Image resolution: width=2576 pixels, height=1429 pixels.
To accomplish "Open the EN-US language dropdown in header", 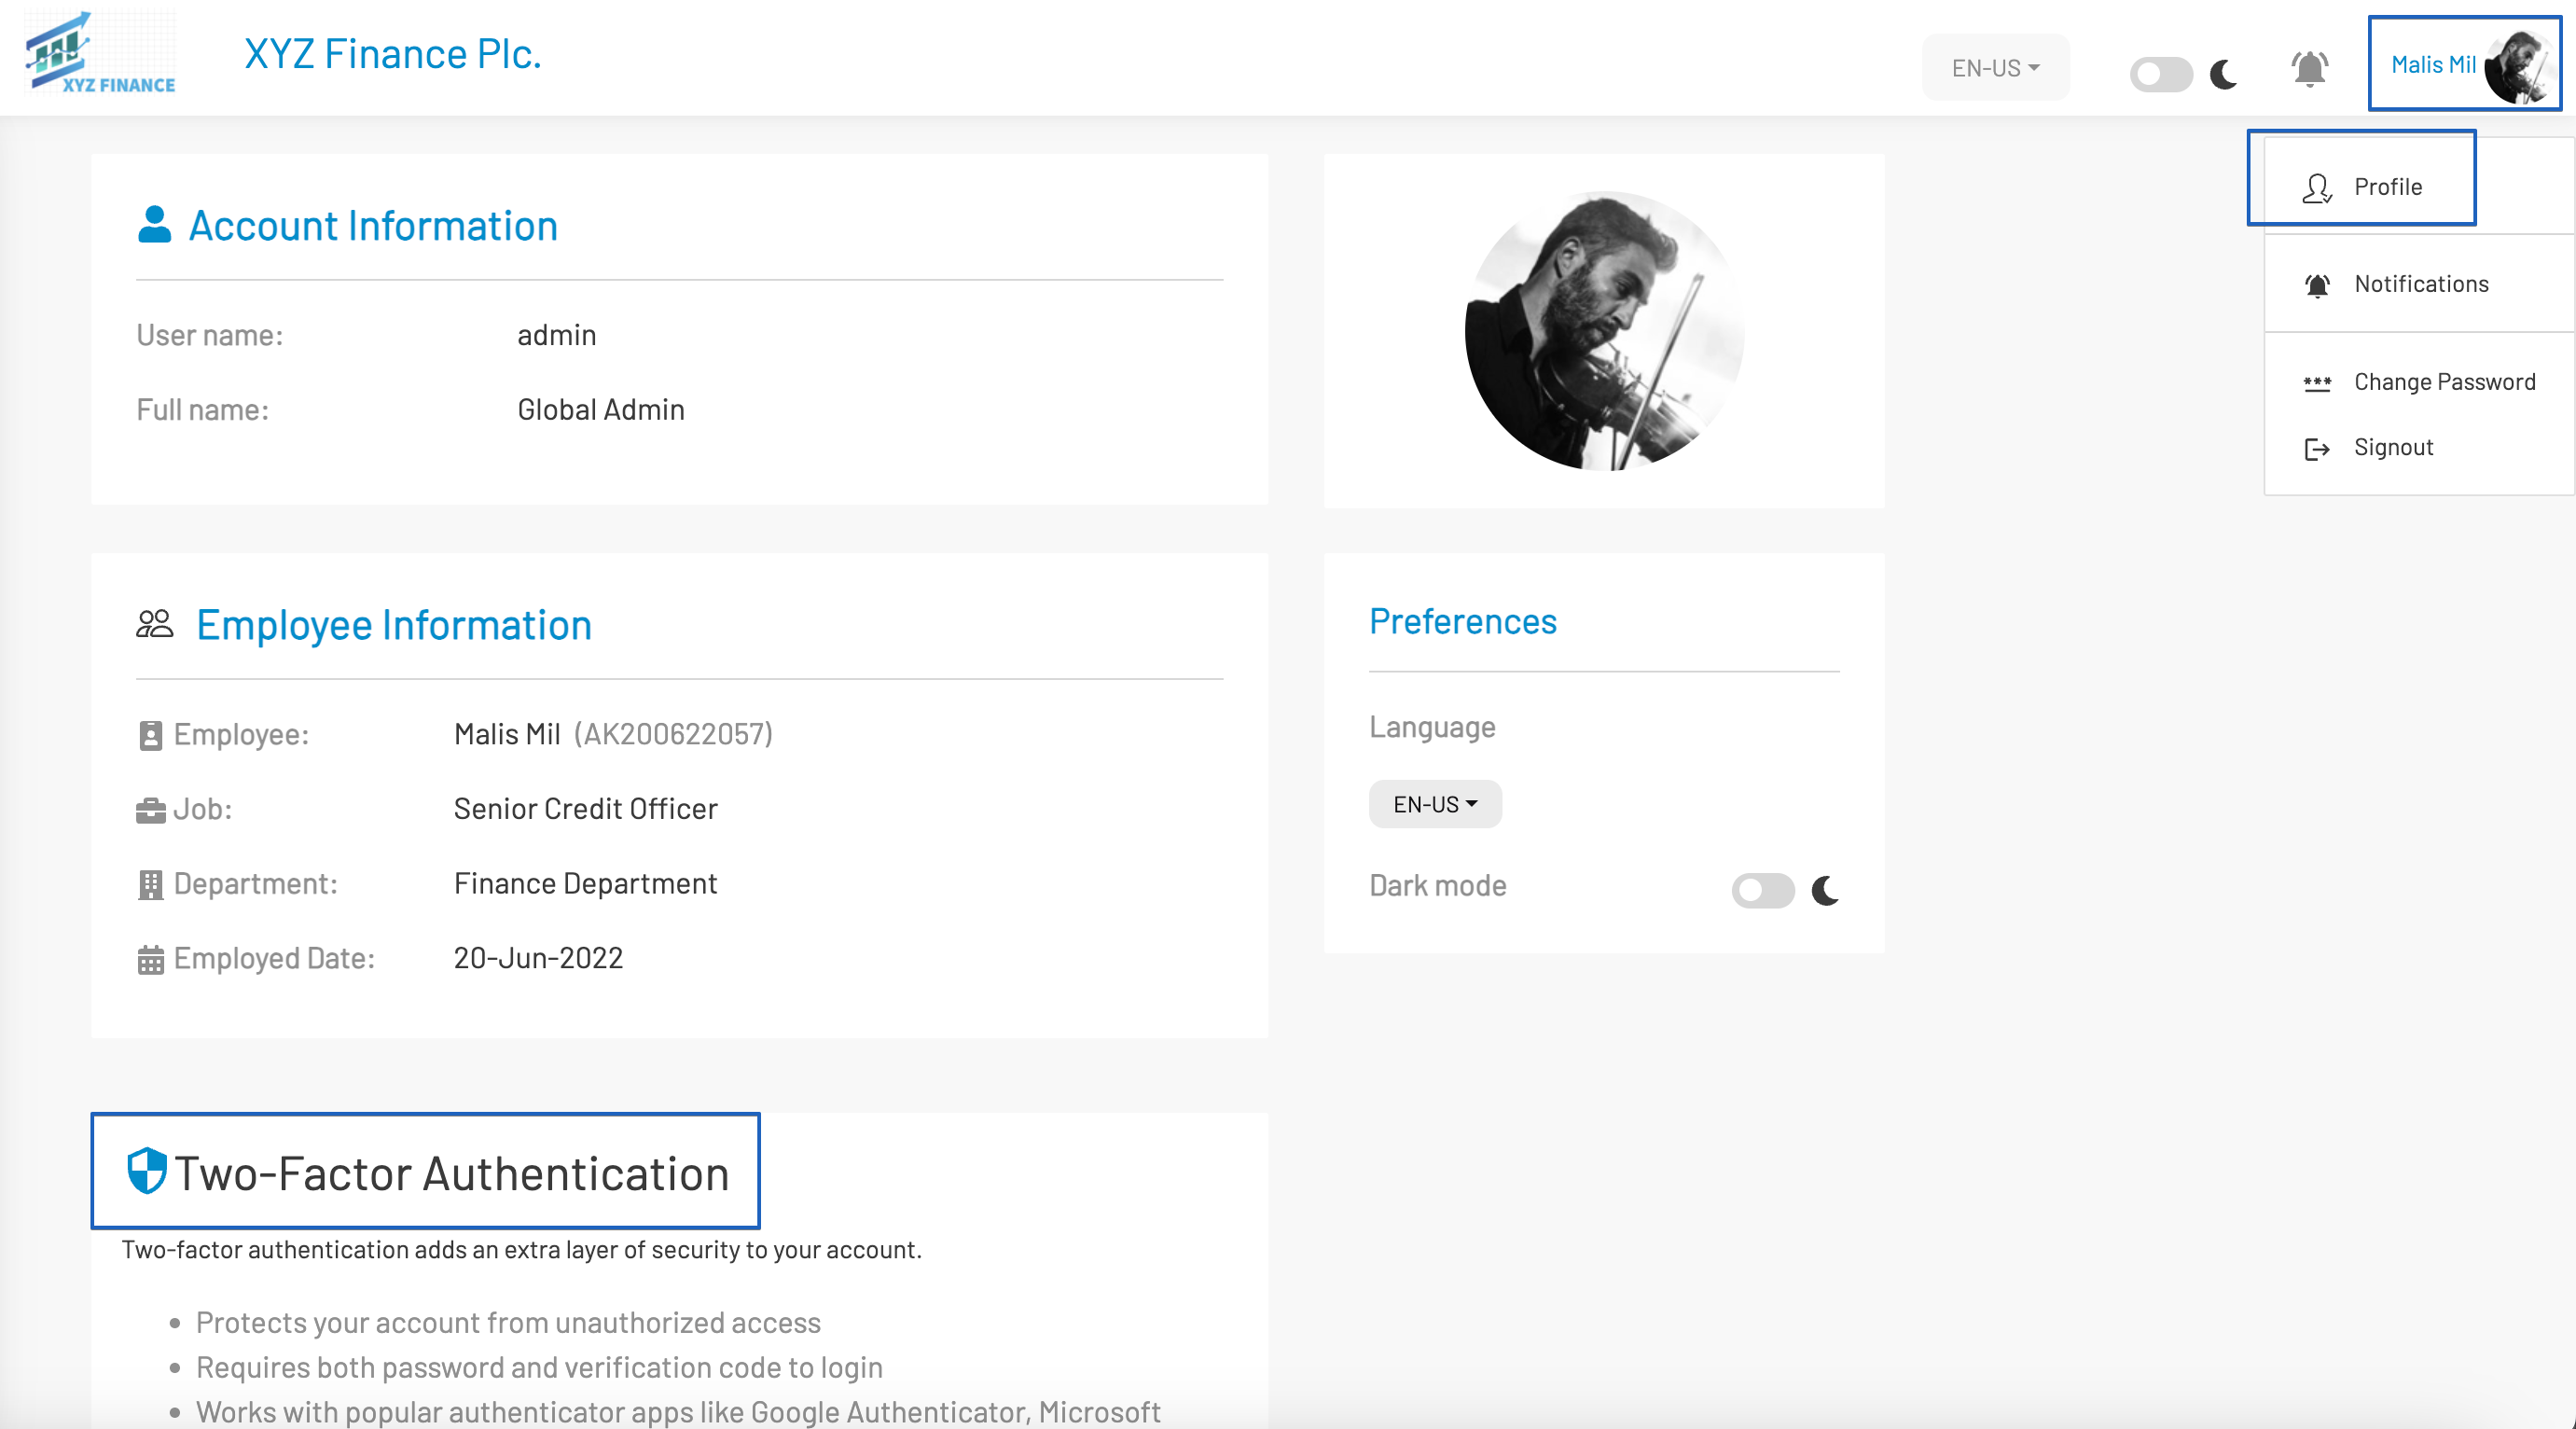I will [1995, 68].
